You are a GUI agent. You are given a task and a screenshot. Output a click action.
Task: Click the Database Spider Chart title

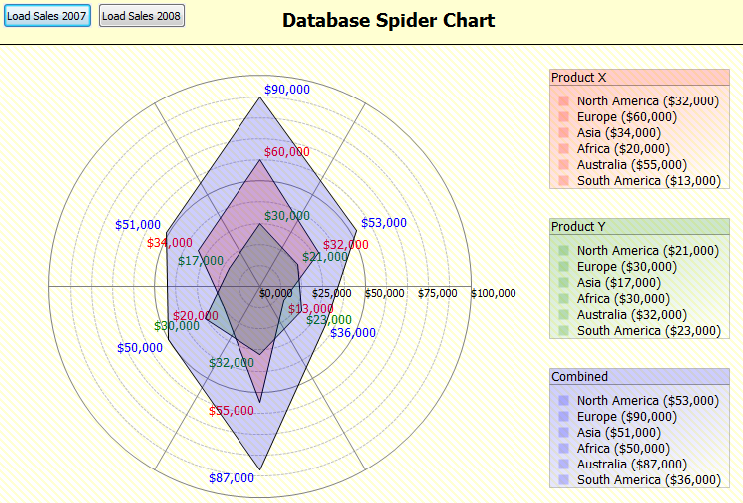[388, 21]
